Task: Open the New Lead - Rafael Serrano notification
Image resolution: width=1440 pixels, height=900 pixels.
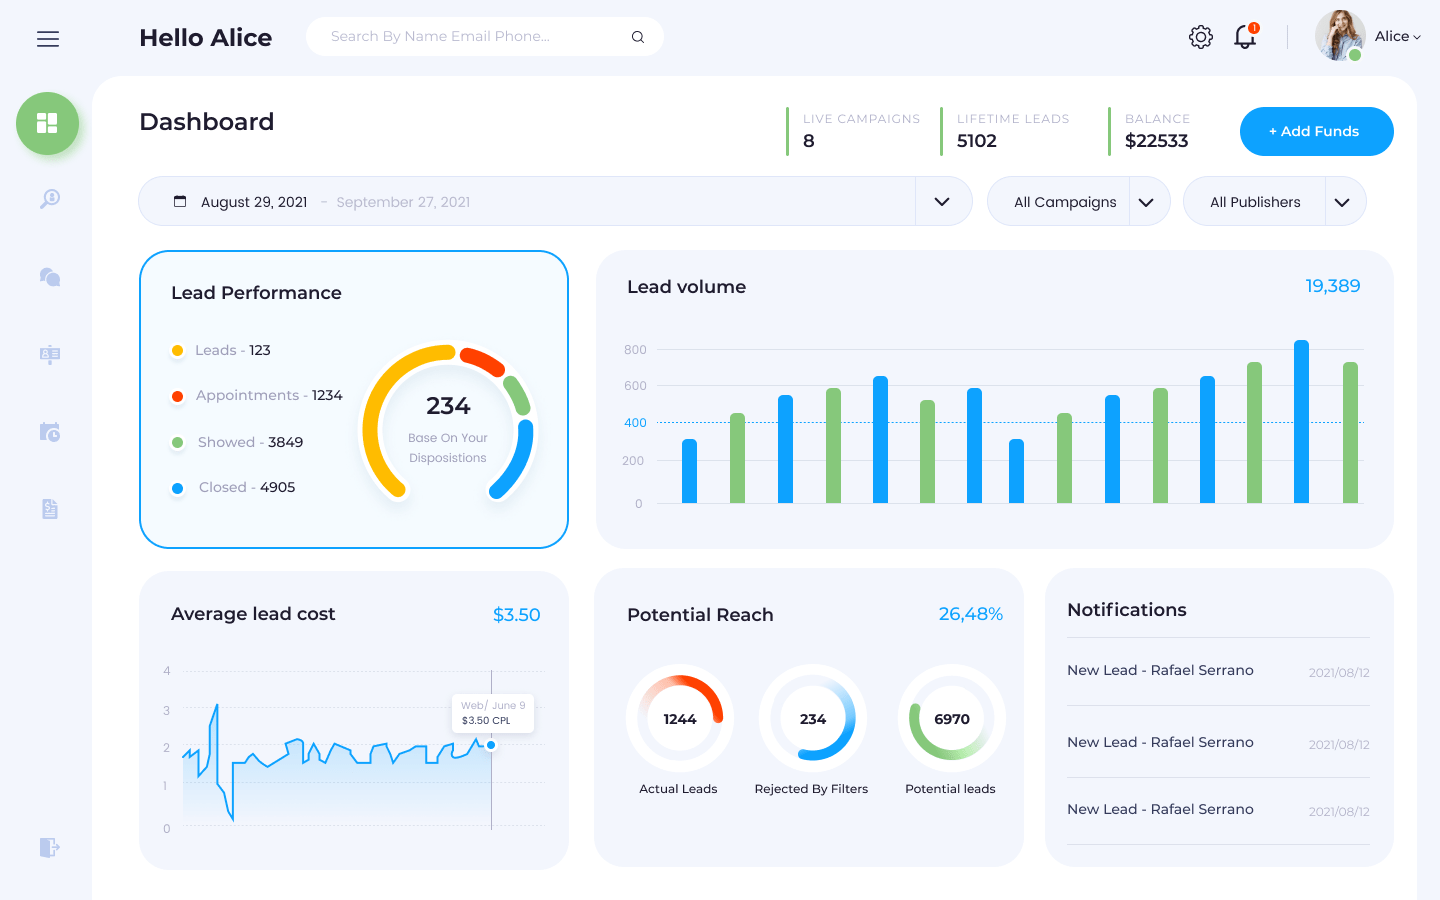Action: tap(1160, 670)
